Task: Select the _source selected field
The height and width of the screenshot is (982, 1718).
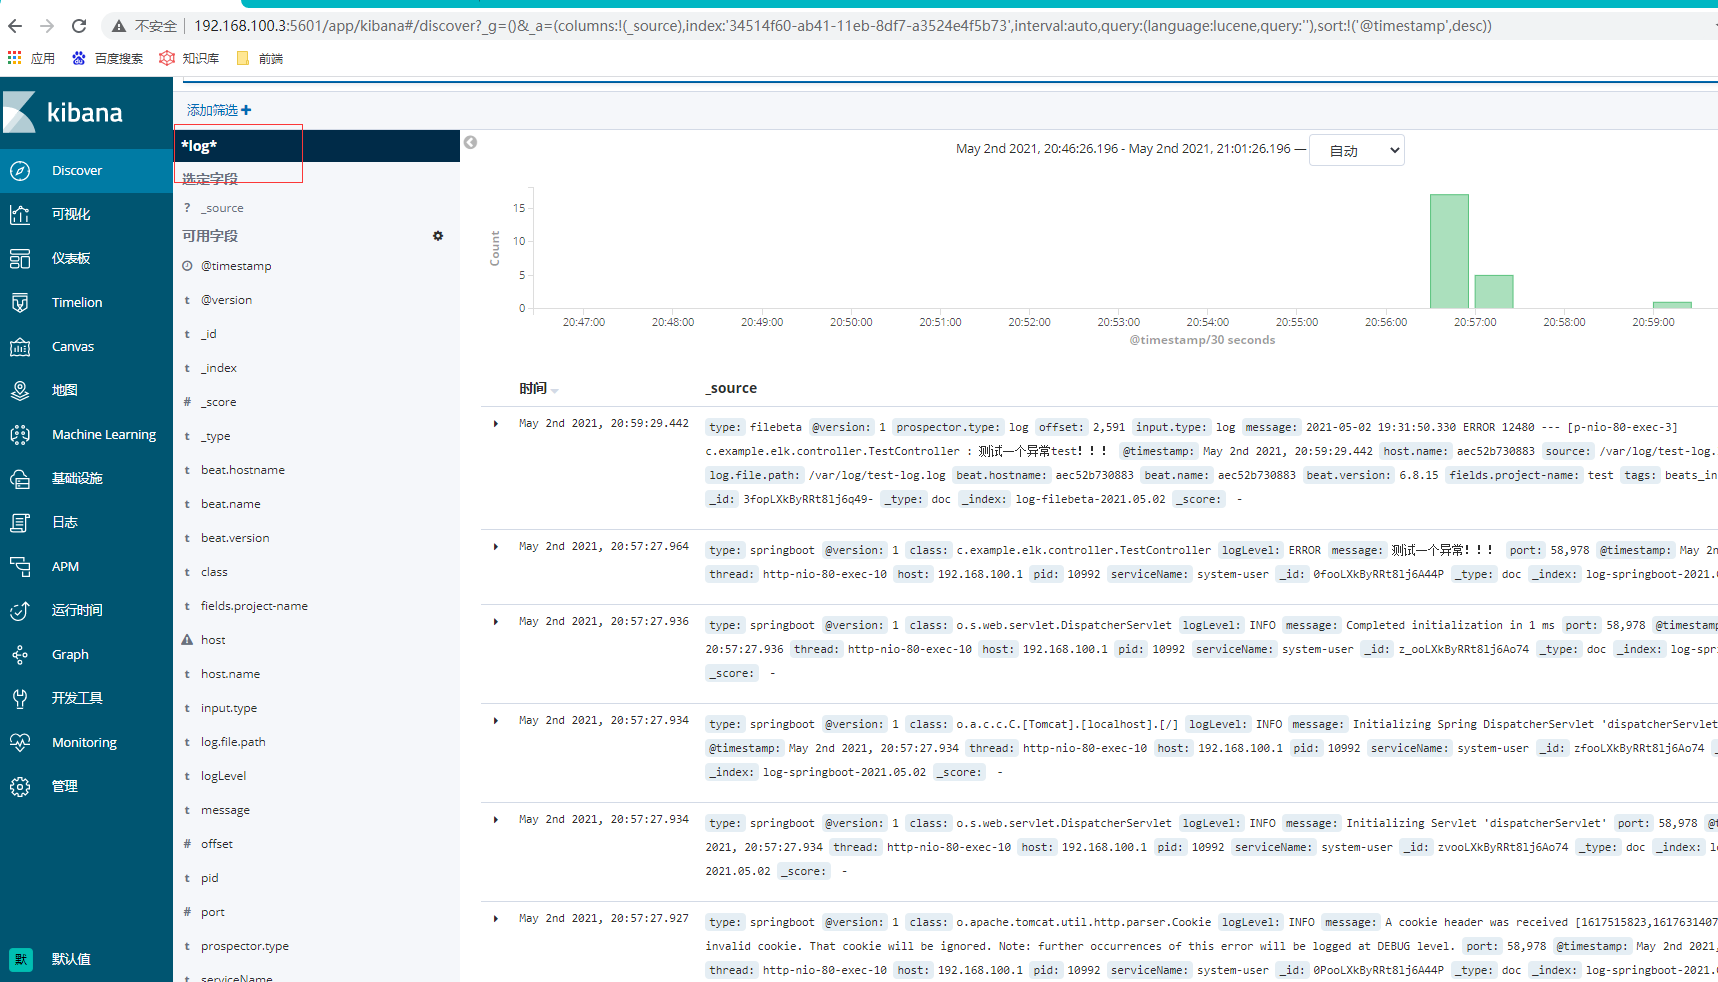Action: (222, 208)
